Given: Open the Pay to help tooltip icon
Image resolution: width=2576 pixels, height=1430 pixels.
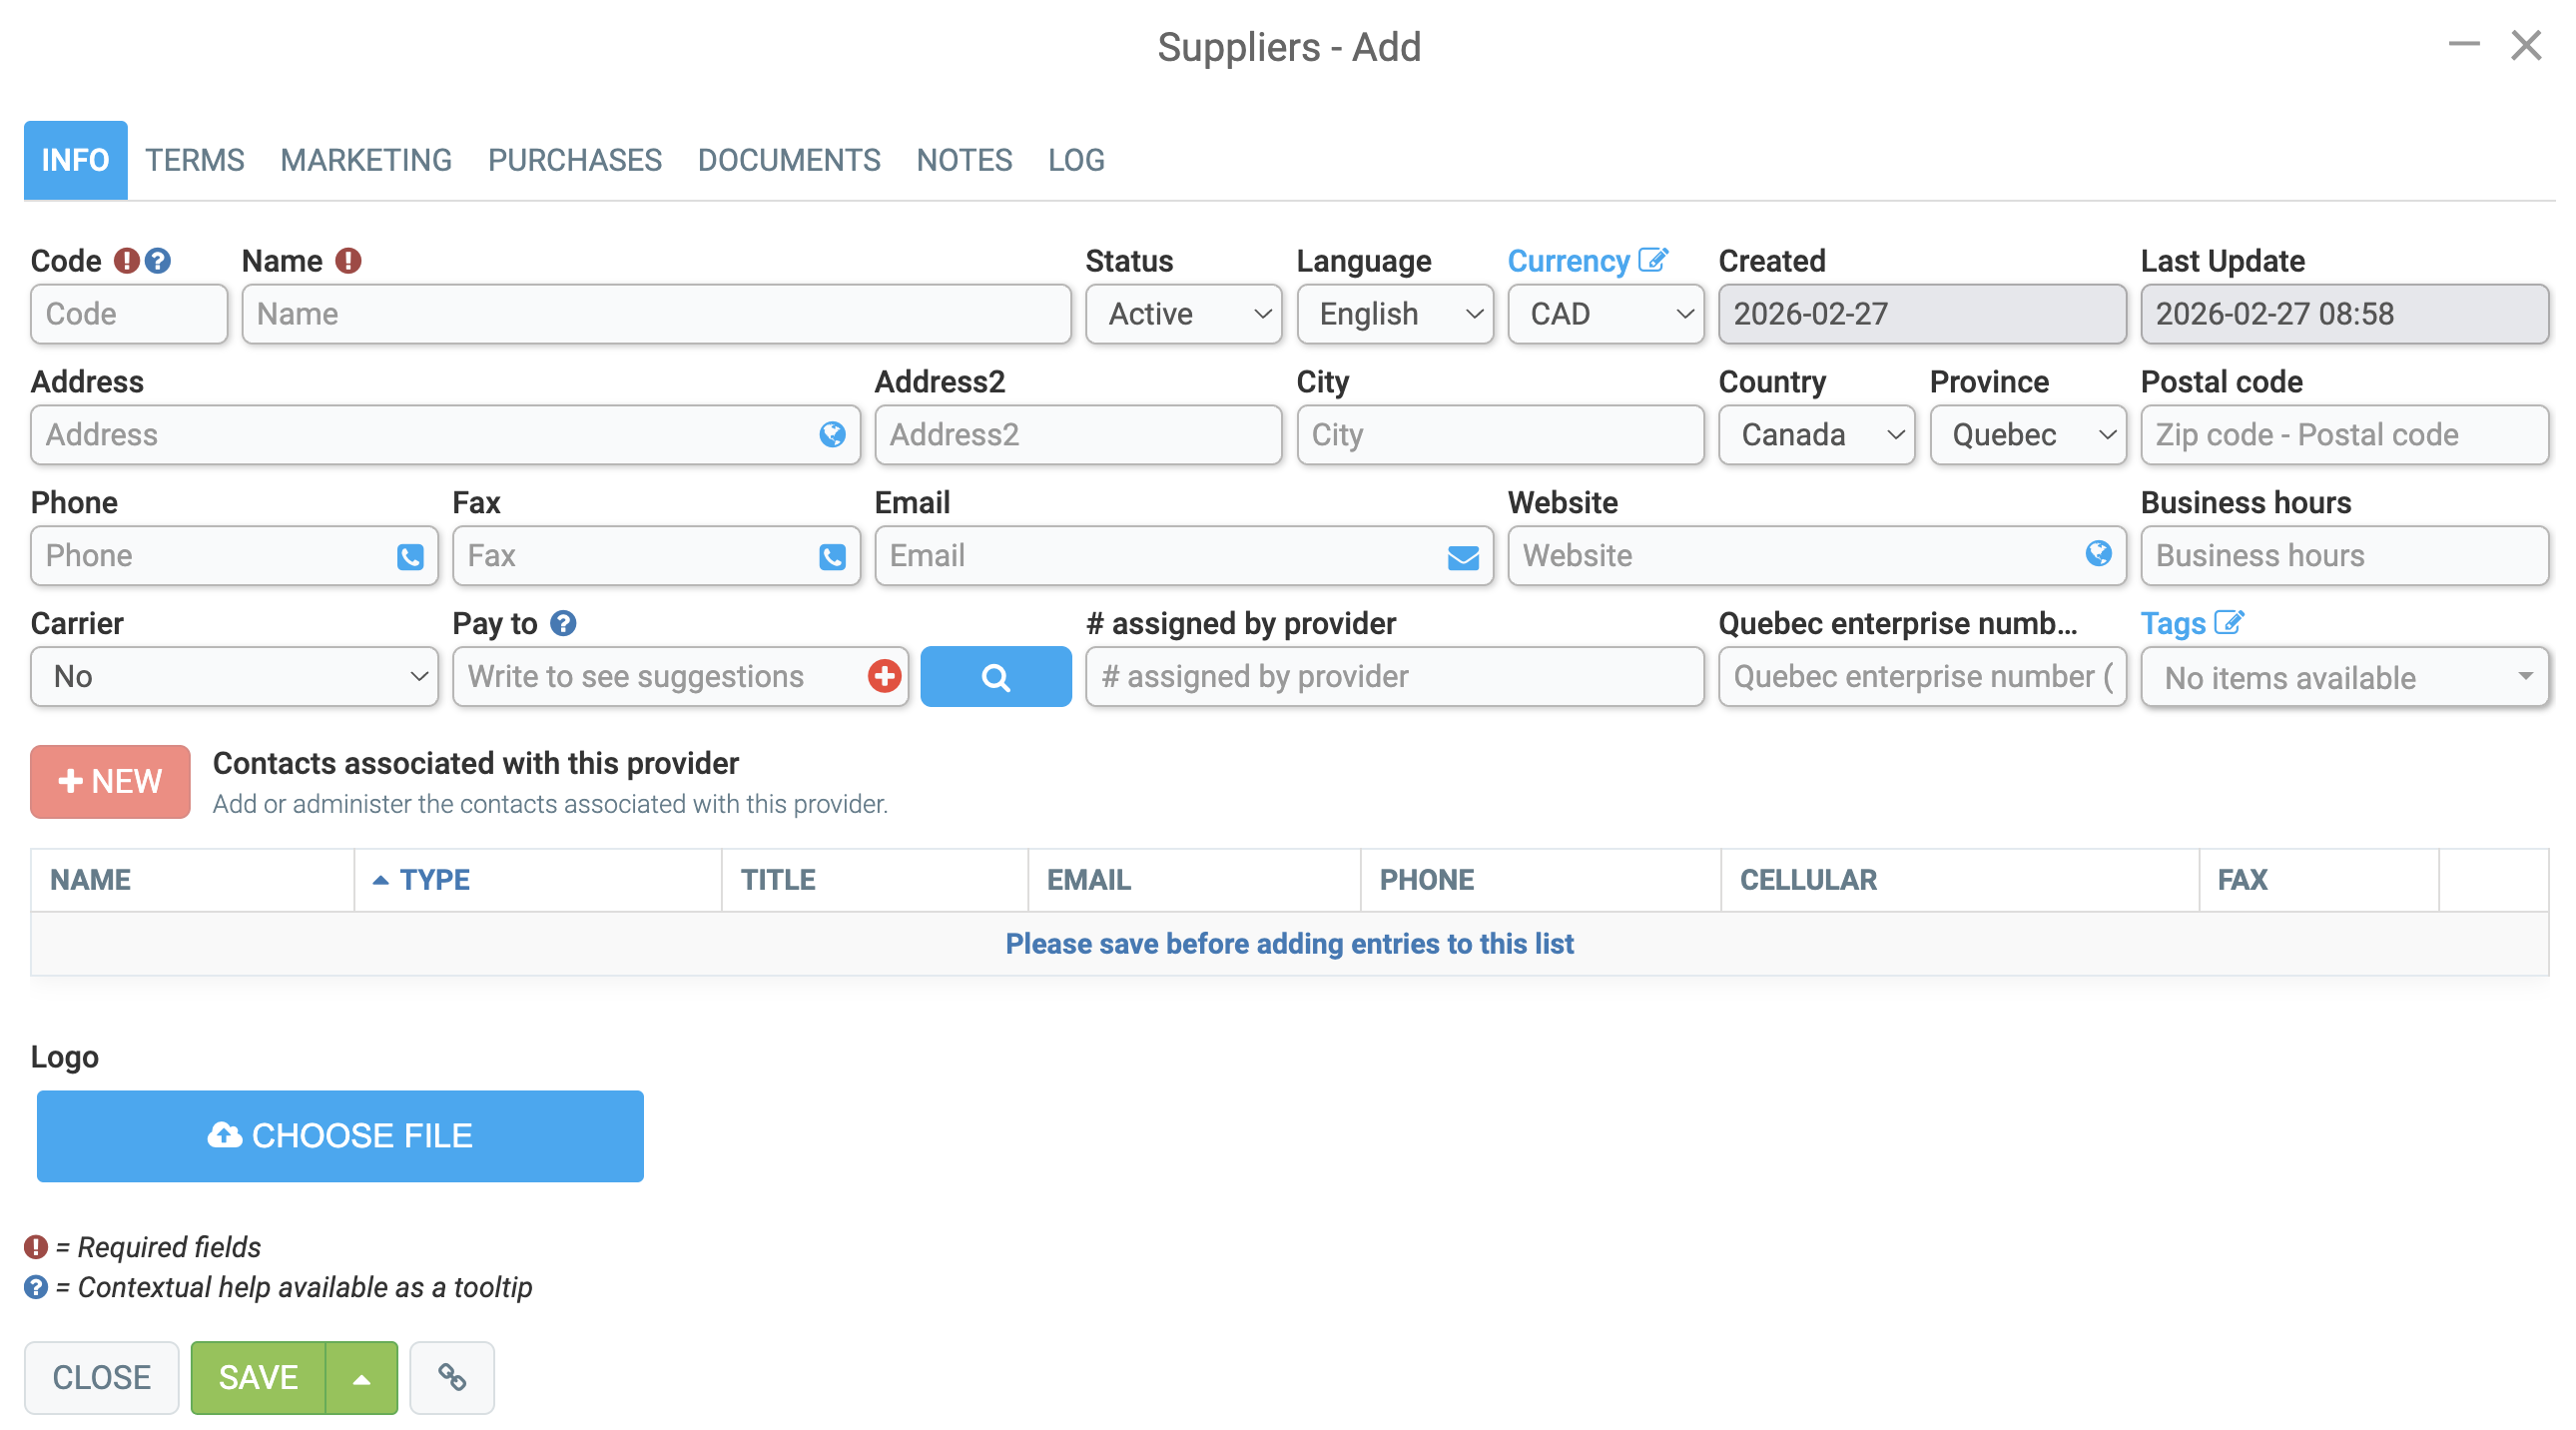Looking at the screenshot, I should [563, 624].
